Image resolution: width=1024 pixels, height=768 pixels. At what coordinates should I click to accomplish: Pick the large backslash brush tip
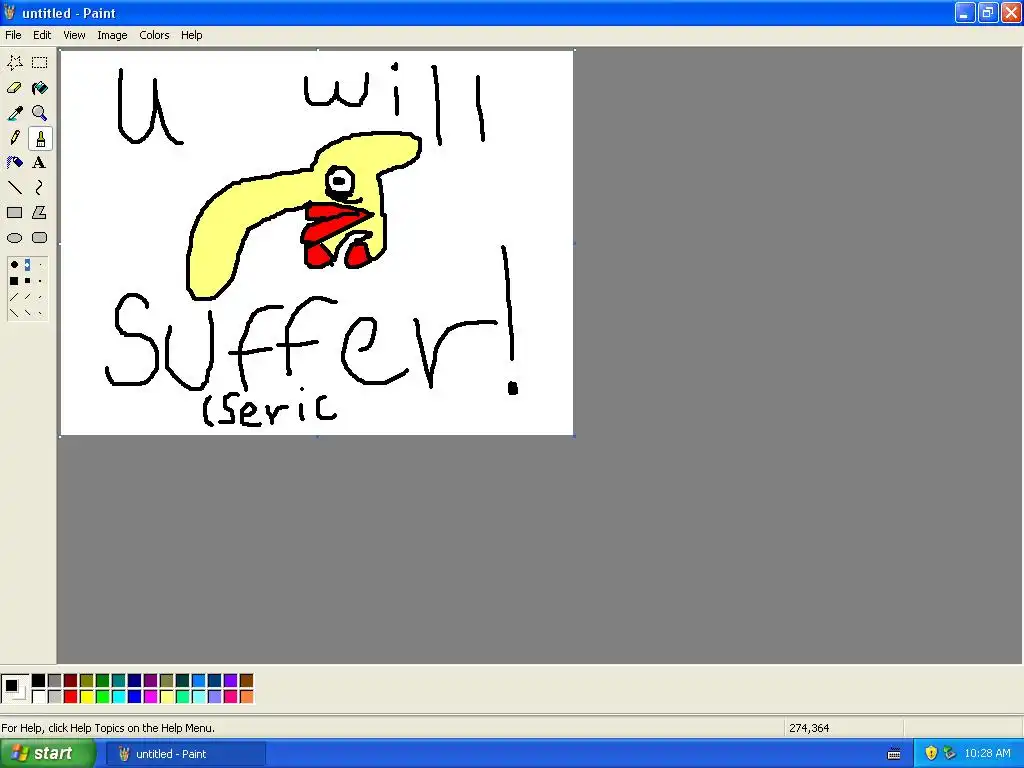[x=14, y=313]
